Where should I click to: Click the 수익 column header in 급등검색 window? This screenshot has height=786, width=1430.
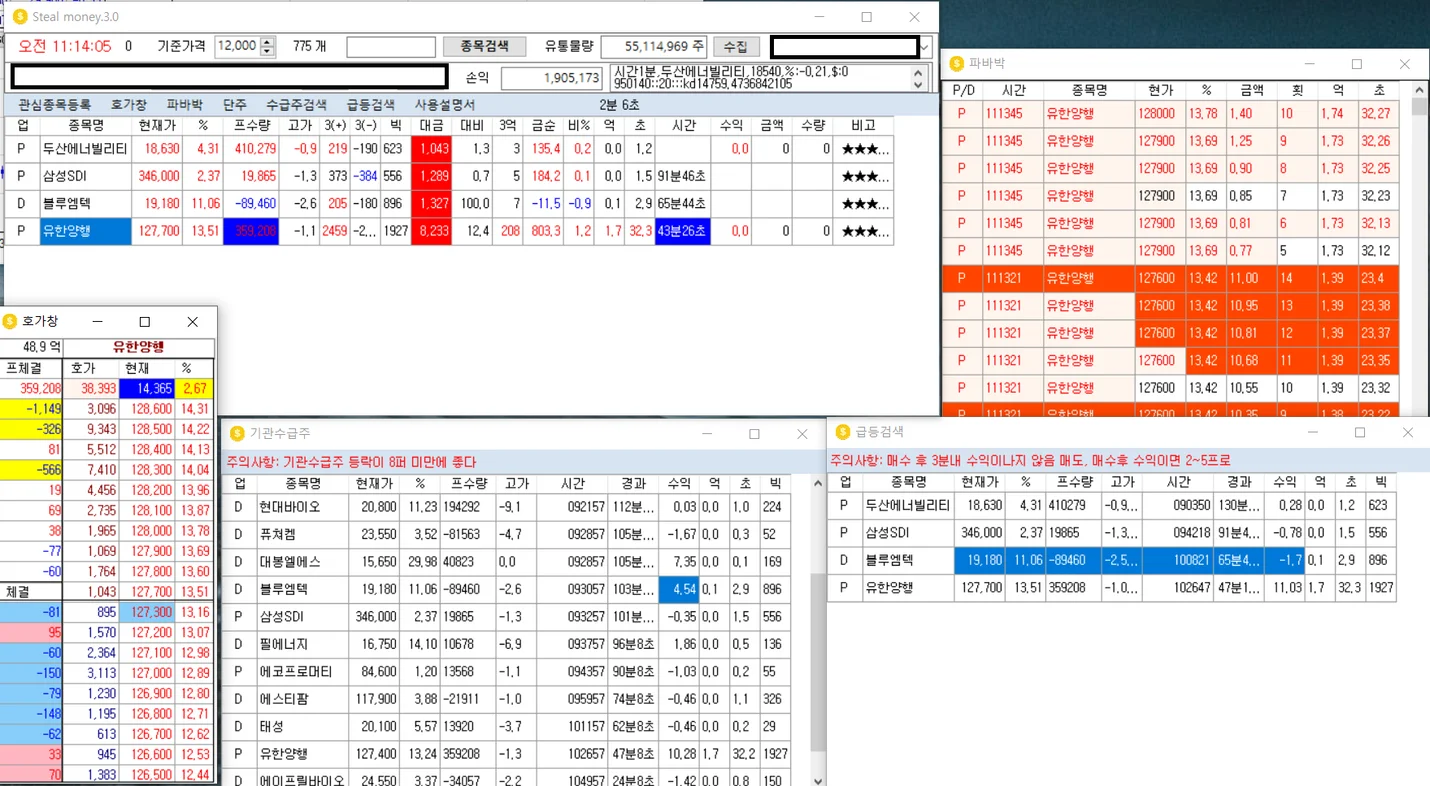[1285, 482]
